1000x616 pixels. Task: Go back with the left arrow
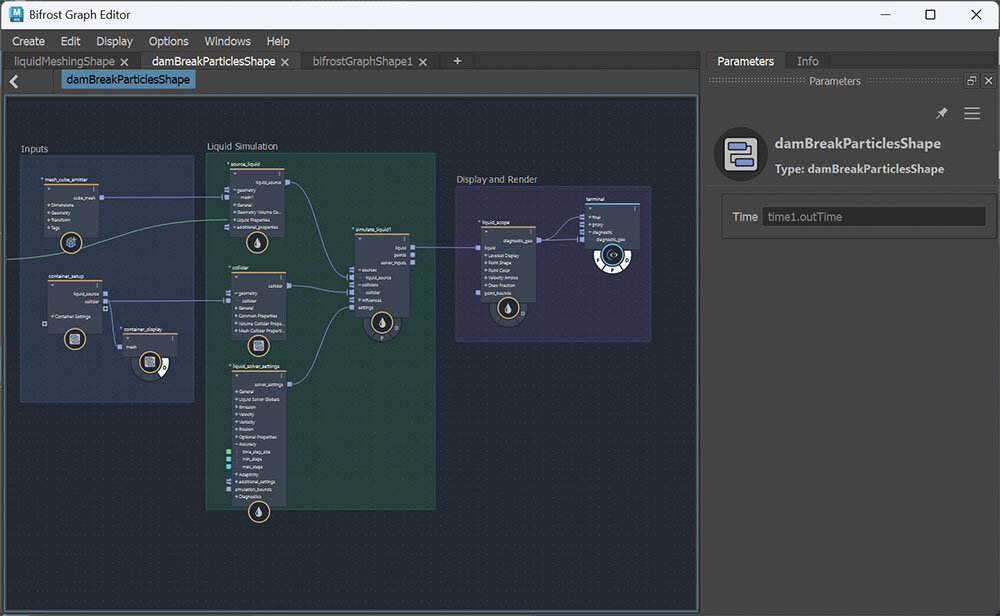[x=14, y=81]
